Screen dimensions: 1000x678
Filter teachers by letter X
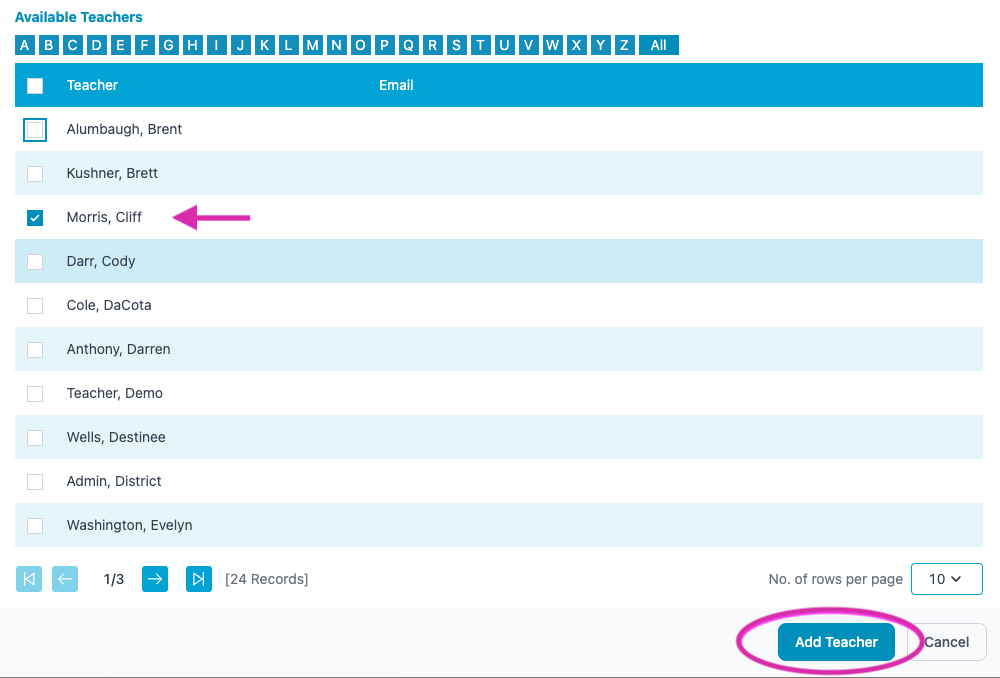(577, 45)
